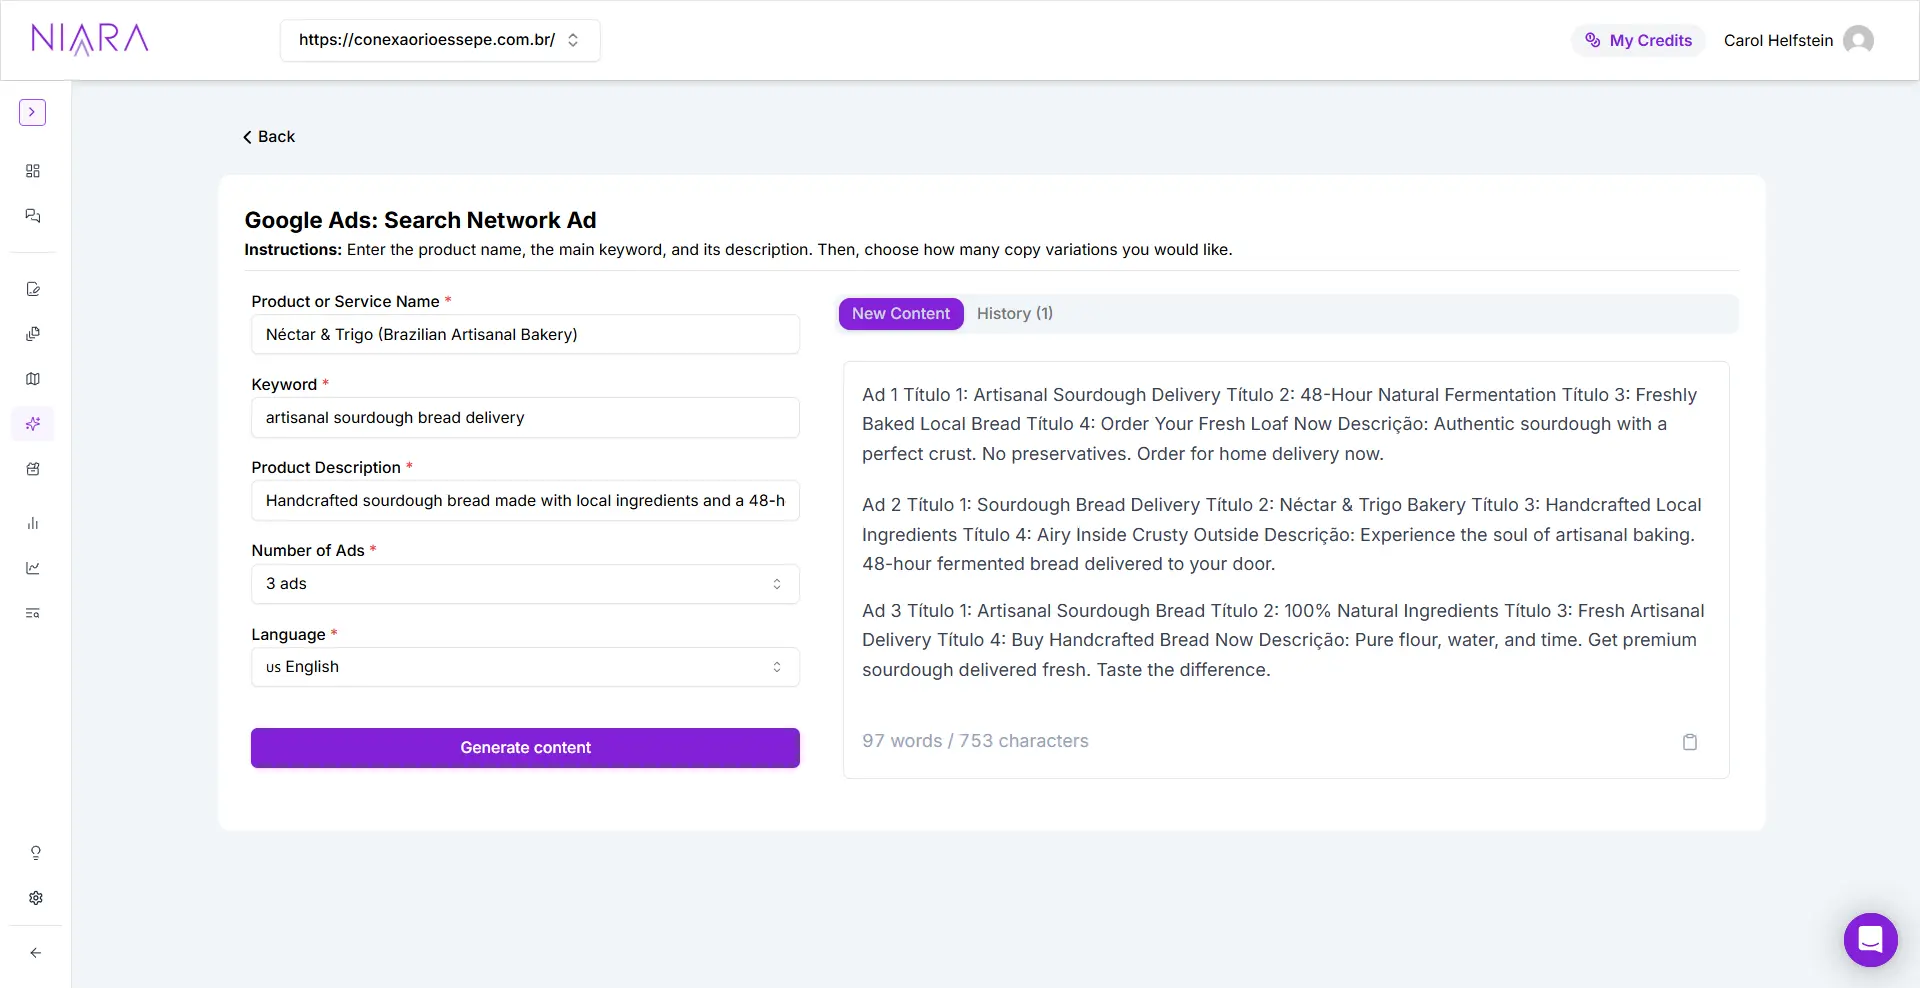Screen dimensions: 1920x988
Task: Open the search list icon in sidebar
Action: click(33, 613)
